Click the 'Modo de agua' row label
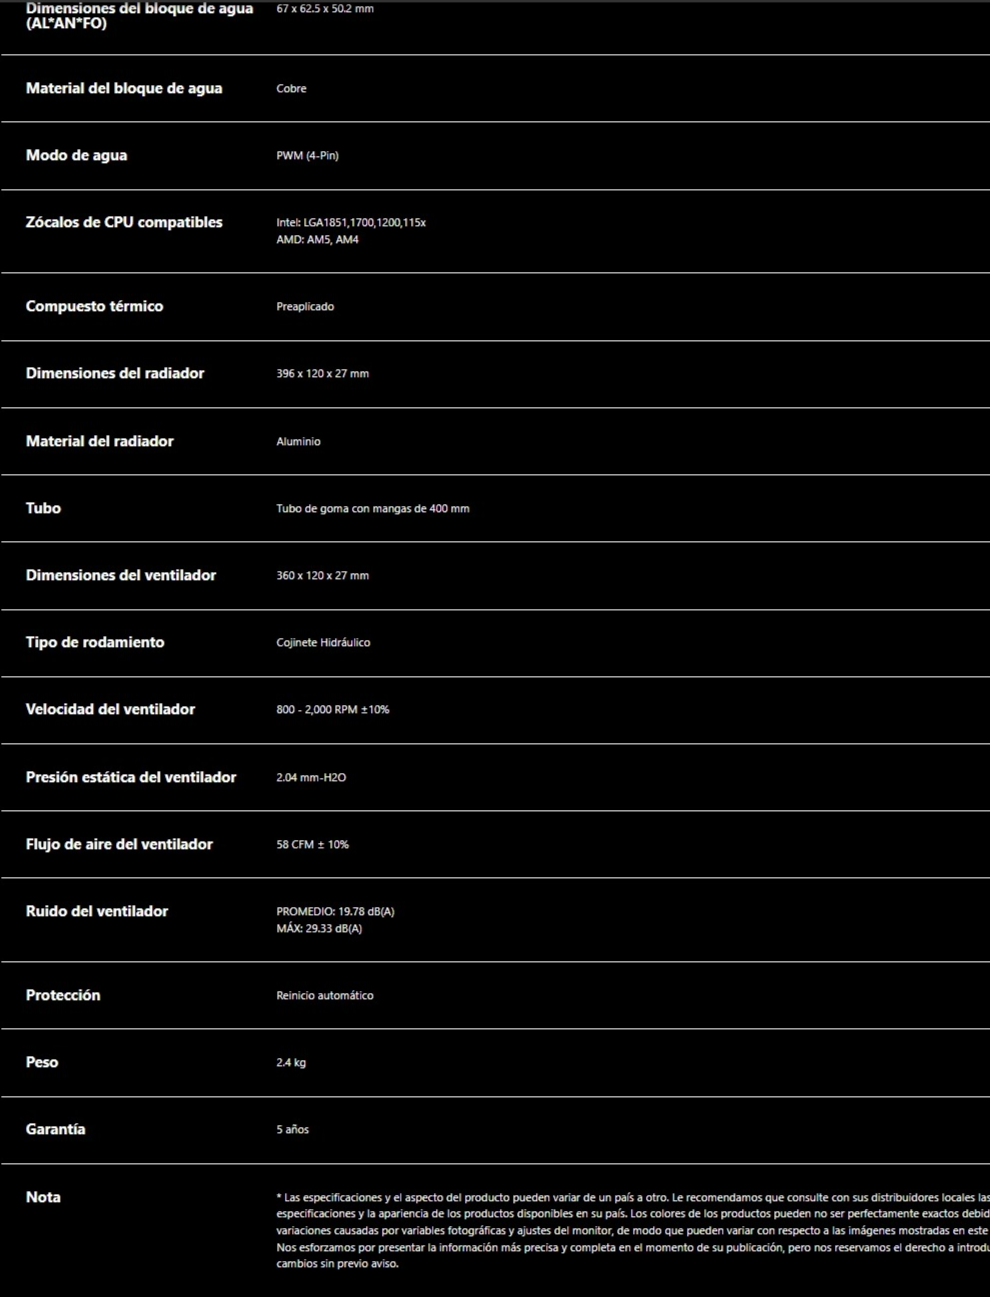Image resolution: width=990 pixels, height=1297 pixels. (x=76, y=155)
